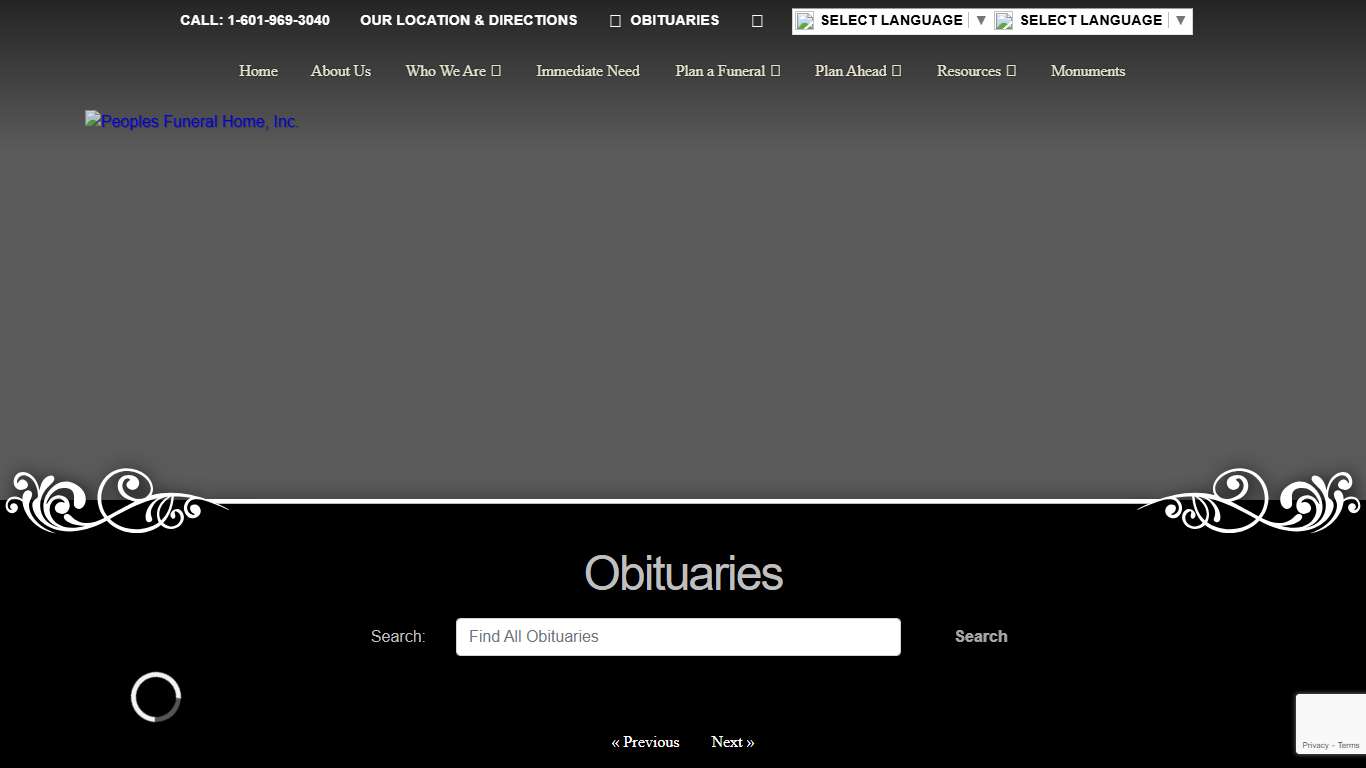Click the reCAPTCHA privacy badge
Image resolution: width=1366 pixels, height=768 pixels.
(1330, 723)
